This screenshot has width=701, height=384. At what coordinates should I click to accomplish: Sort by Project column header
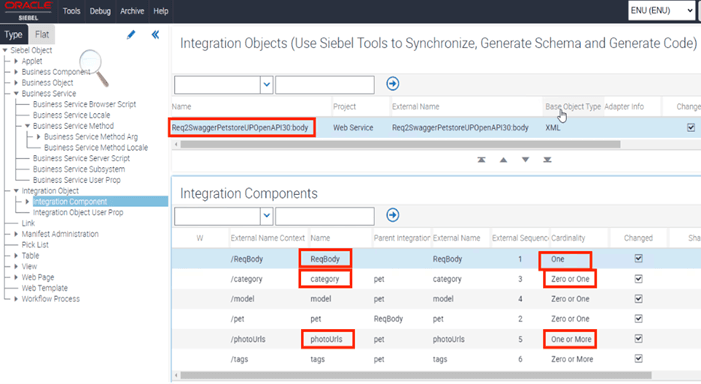344,106
